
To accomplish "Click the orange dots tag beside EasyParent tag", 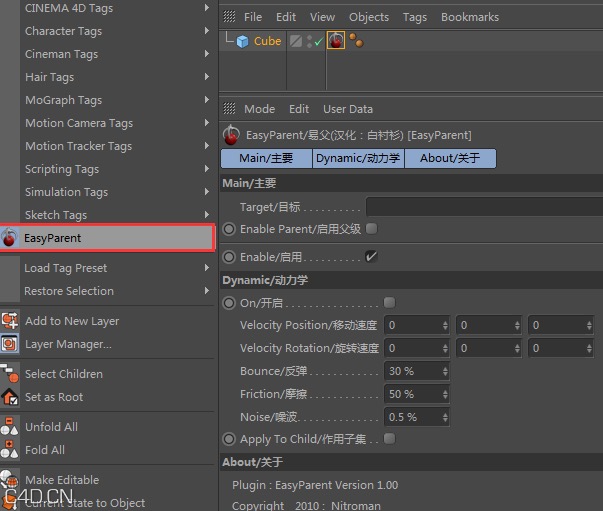I will tap(356, 40).
